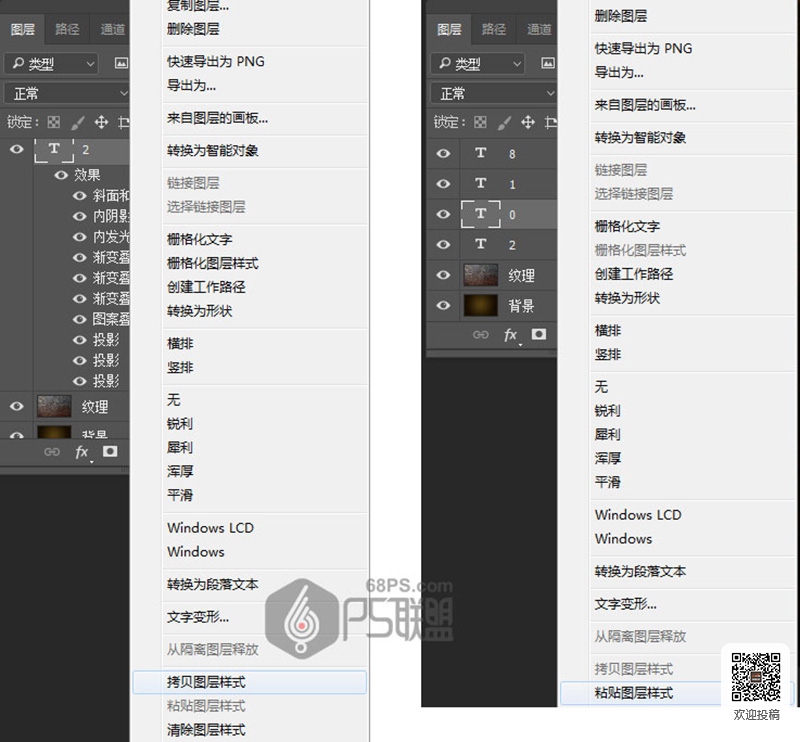Select text layer 0 T icon in right panel

tap(481, 214)
